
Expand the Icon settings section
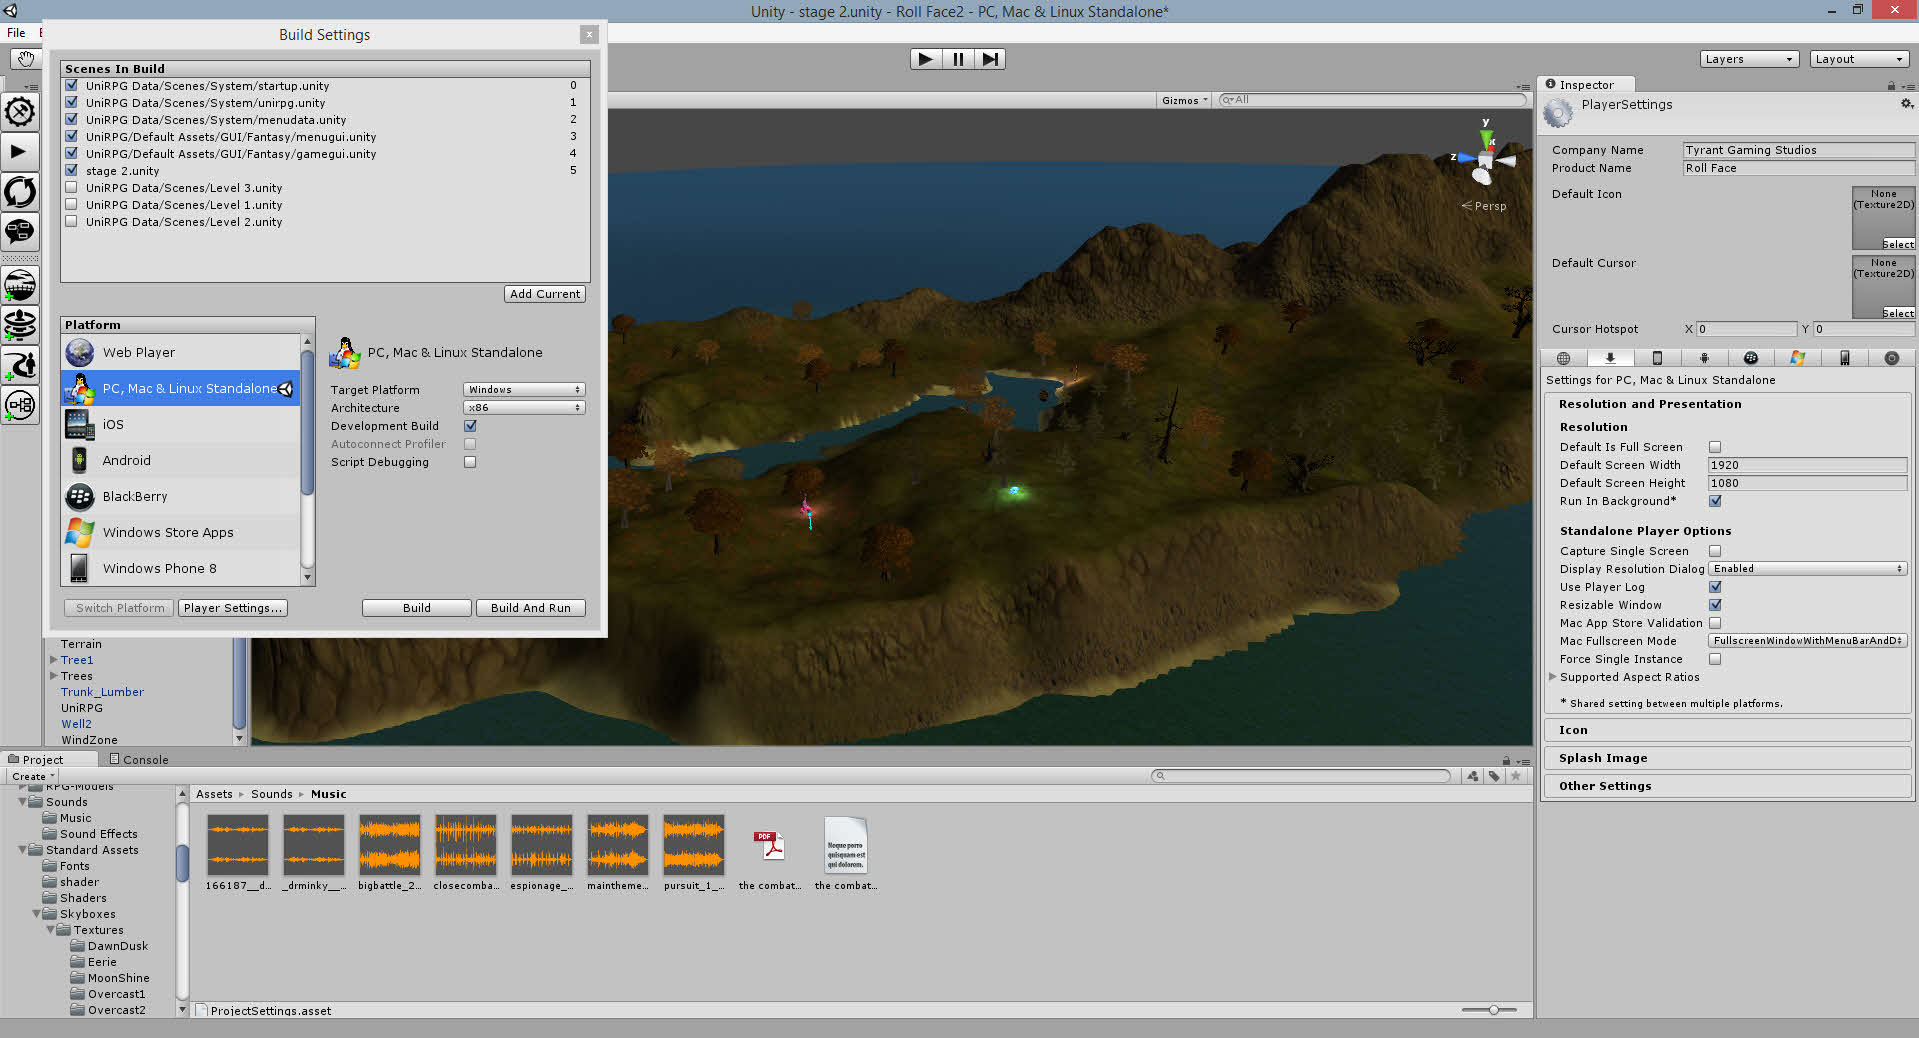point(1727,730)
